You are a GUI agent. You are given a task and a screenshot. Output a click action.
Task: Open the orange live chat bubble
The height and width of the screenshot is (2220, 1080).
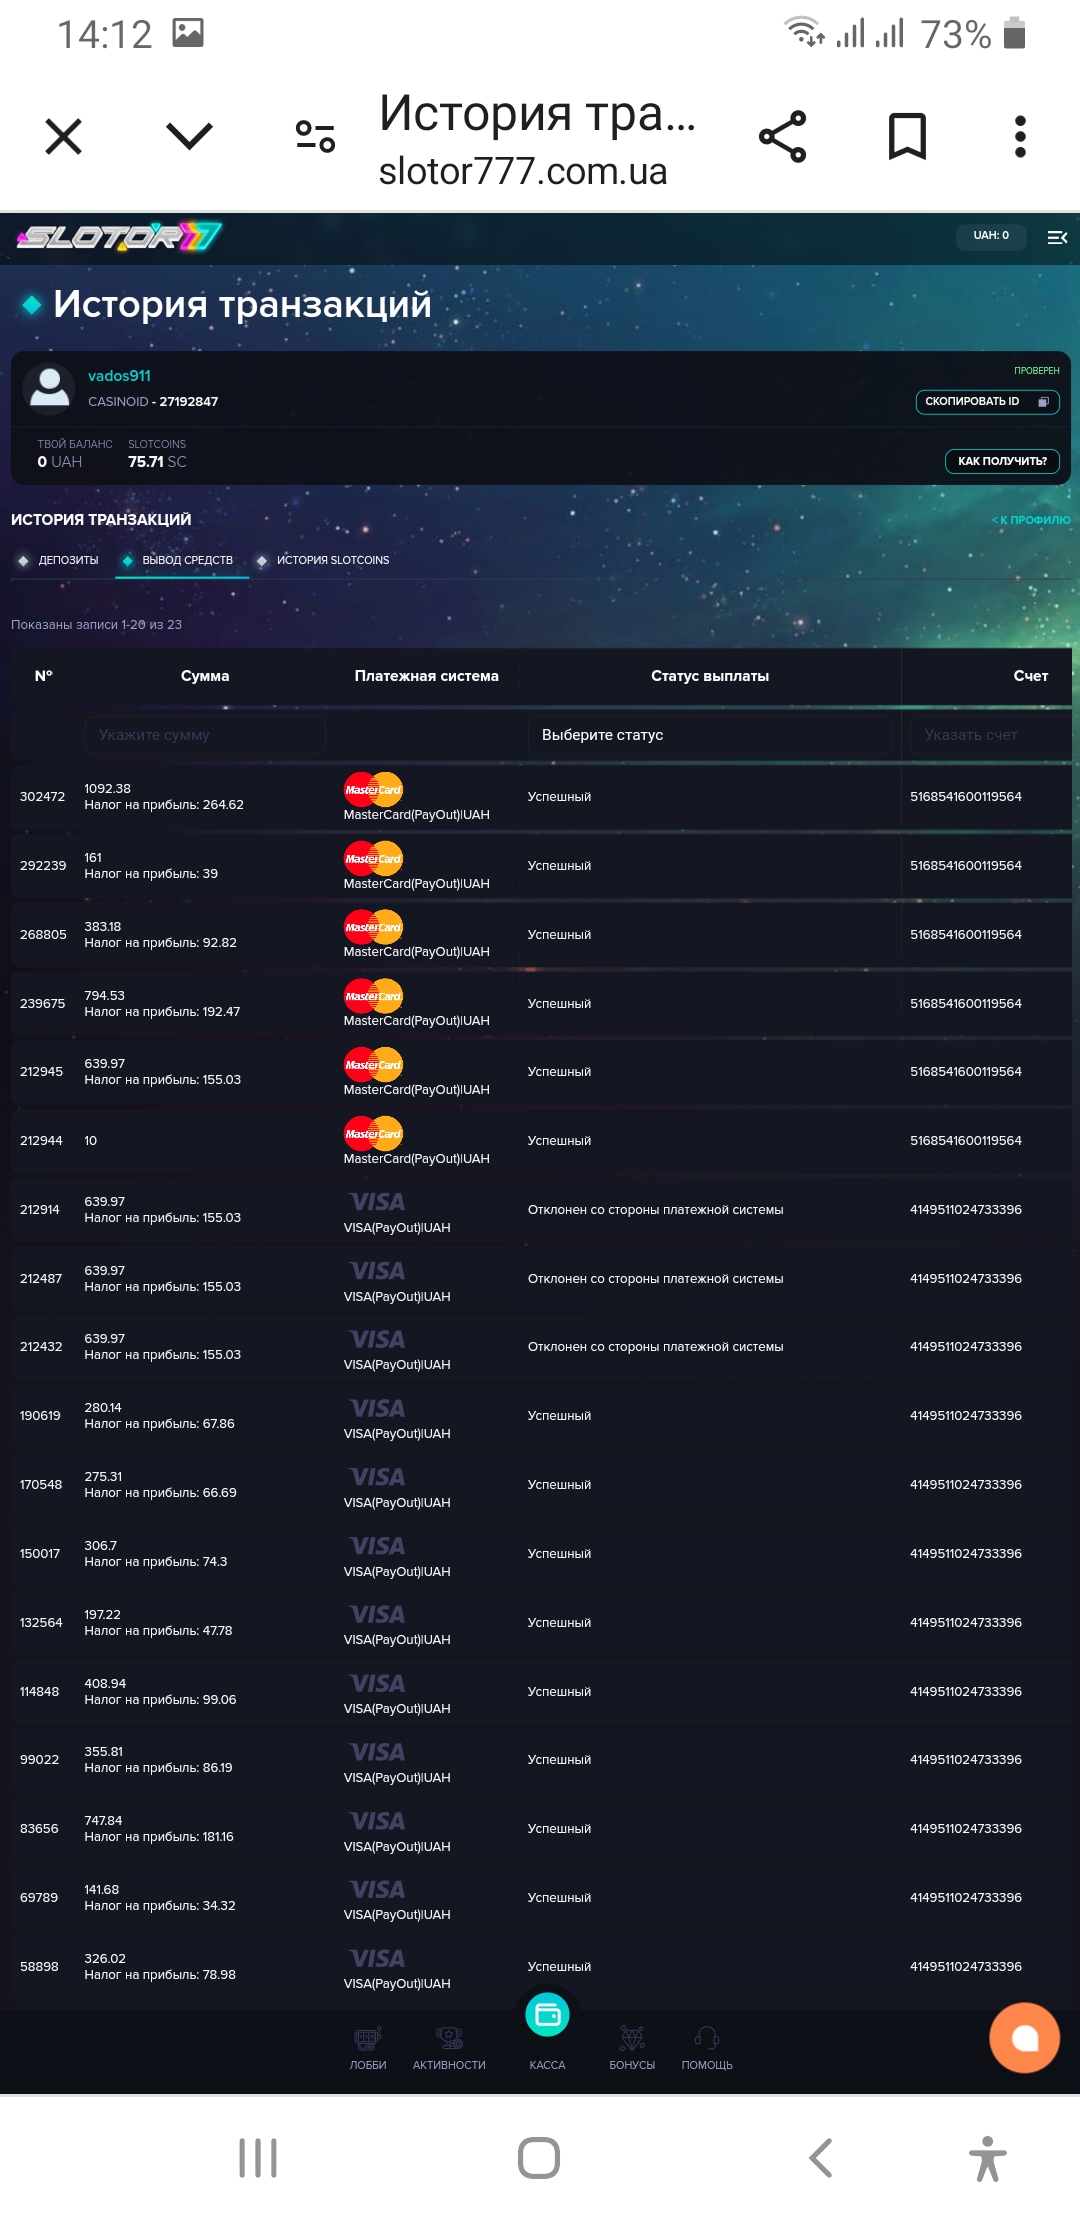coord(1024,2038)
